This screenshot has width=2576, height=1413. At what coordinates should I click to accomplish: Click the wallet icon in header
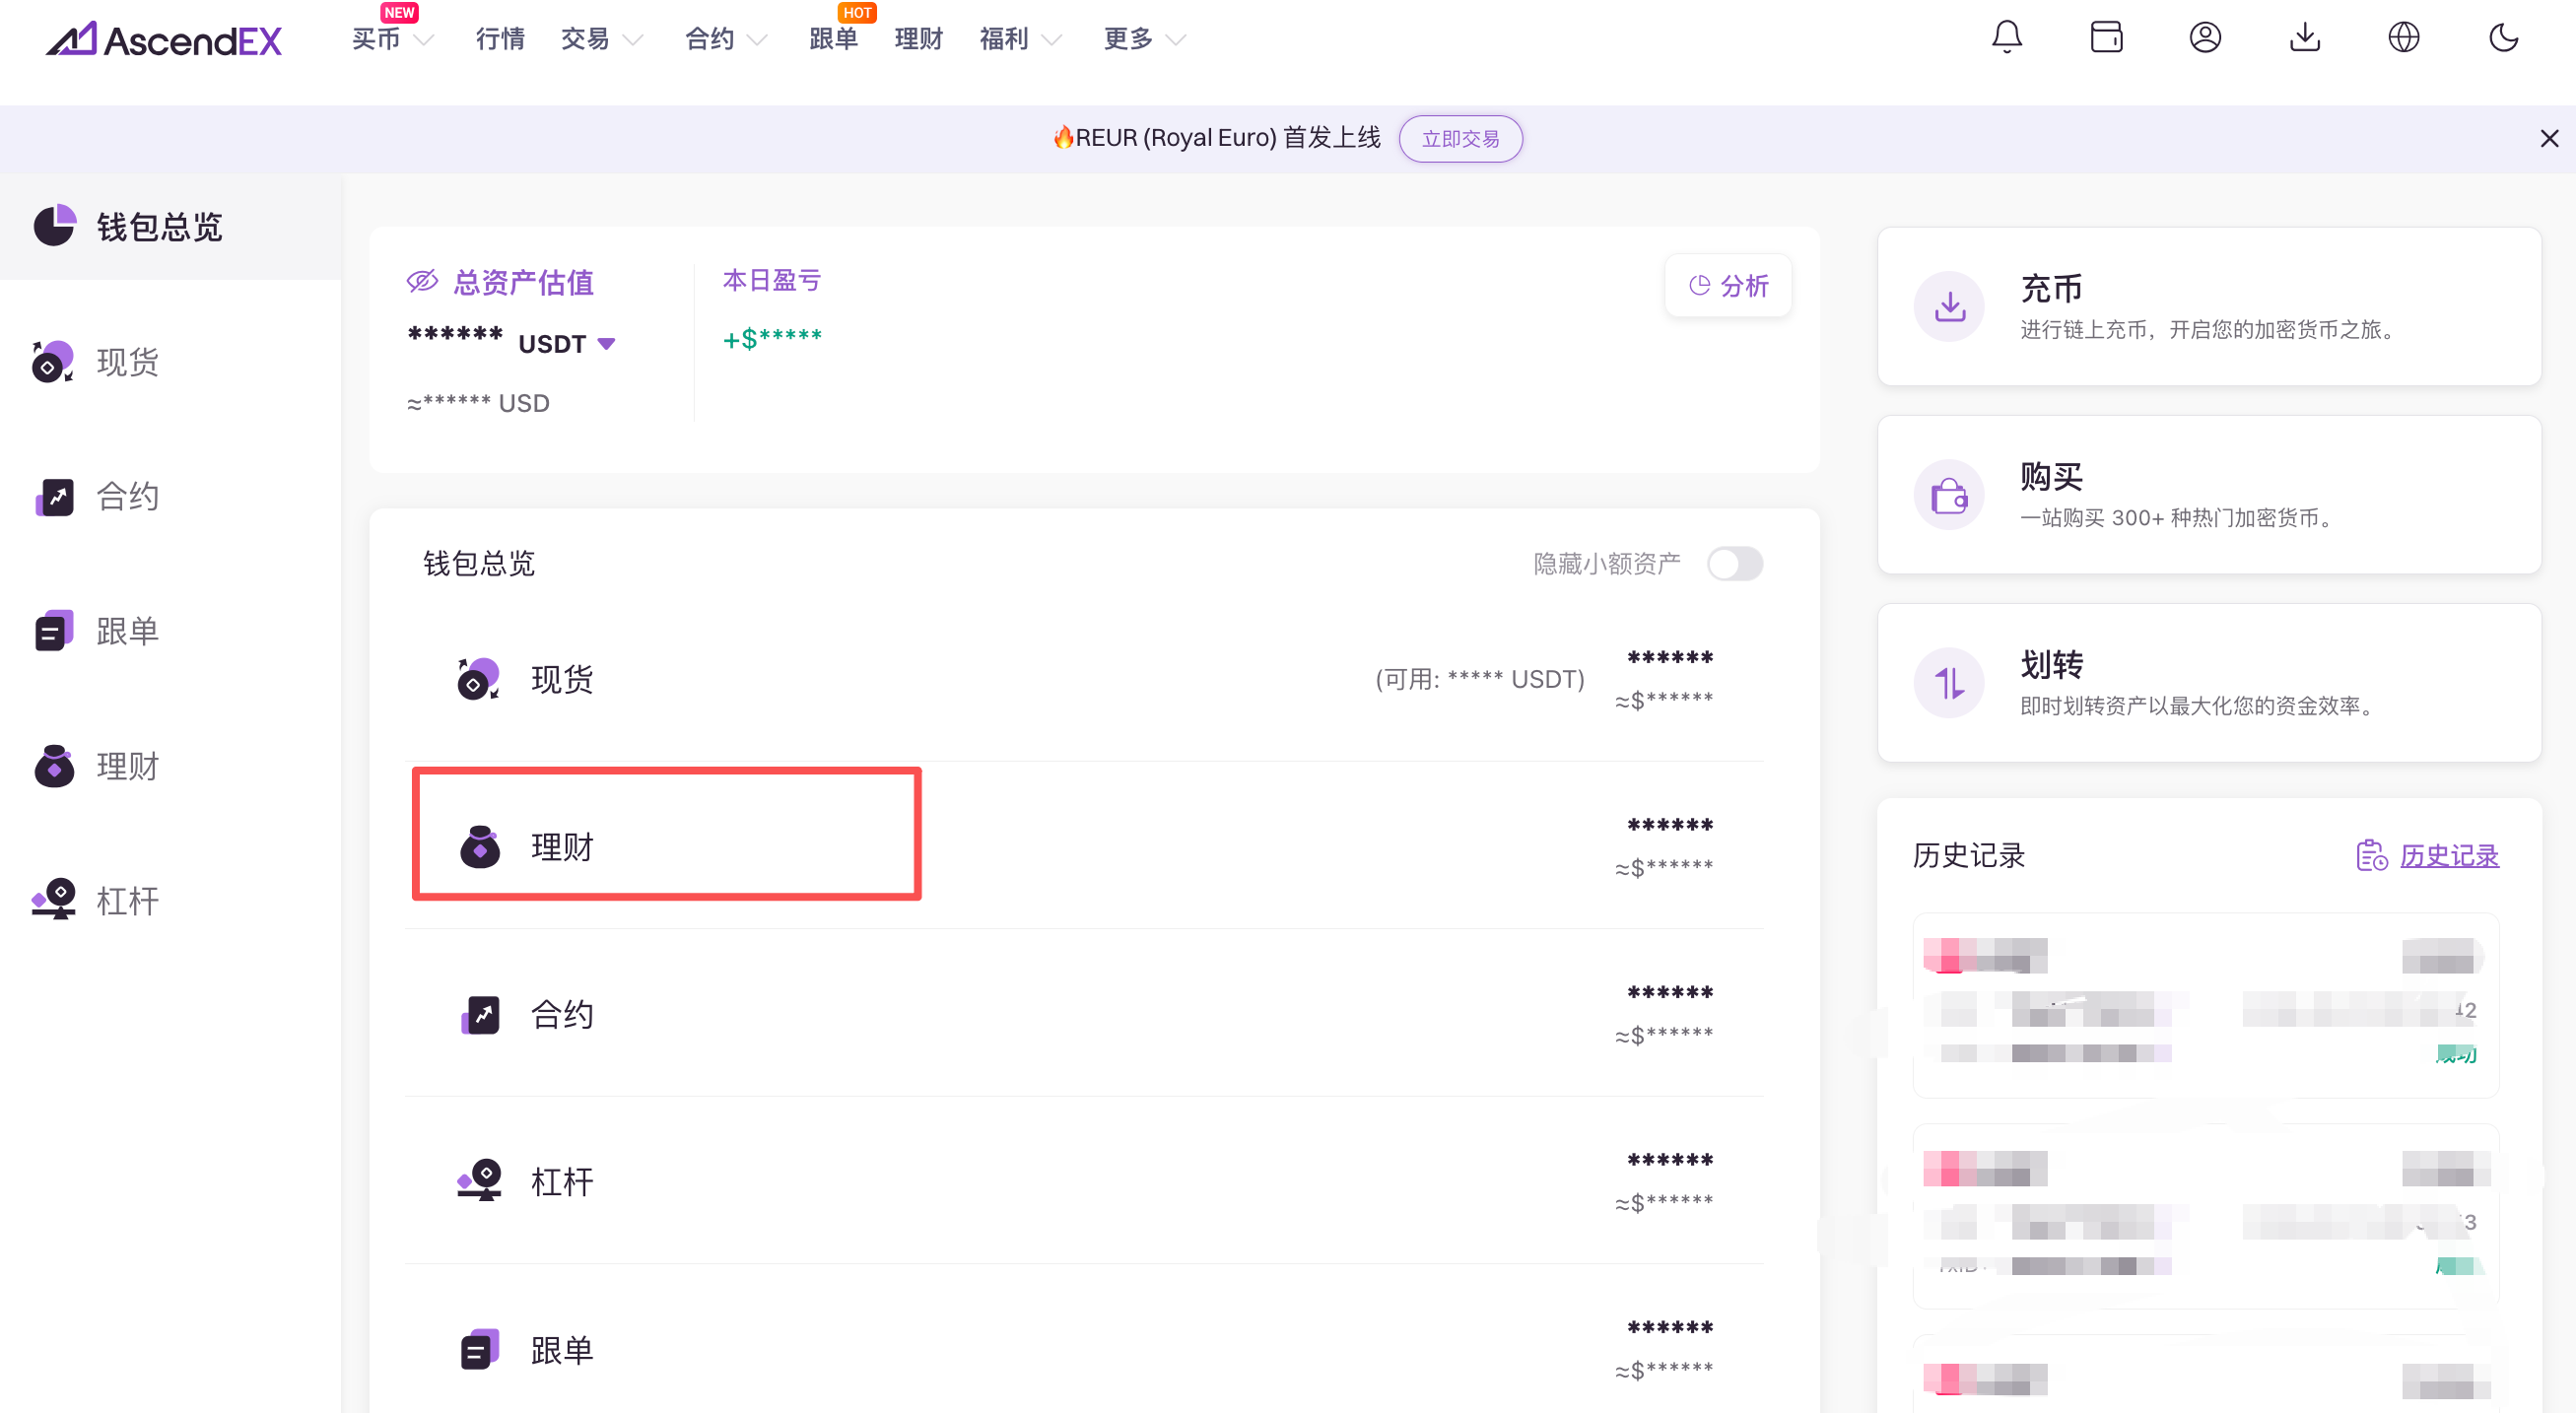(2105, 38)
